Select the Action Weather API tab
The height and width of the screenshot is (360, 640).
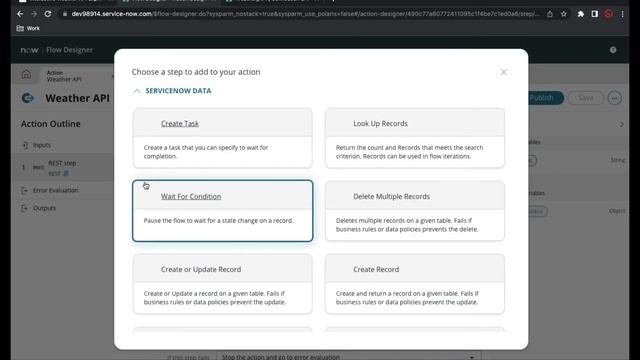tap(64, 76)
